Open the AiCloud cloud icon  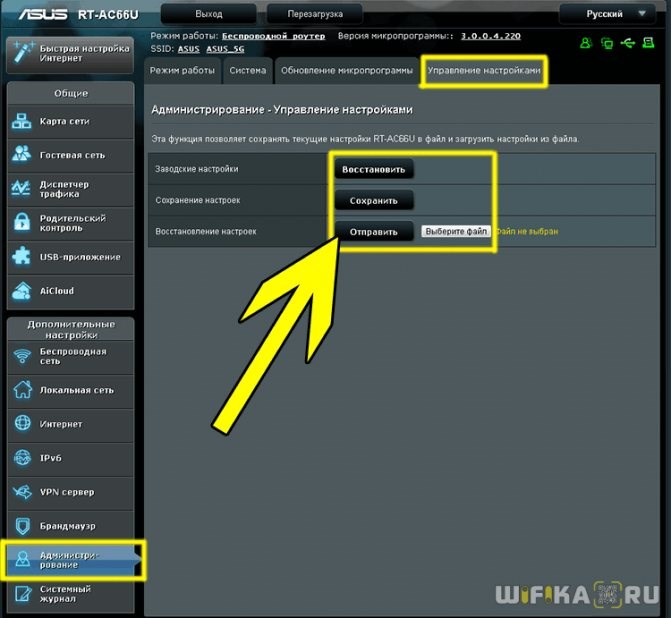[21, 291]
